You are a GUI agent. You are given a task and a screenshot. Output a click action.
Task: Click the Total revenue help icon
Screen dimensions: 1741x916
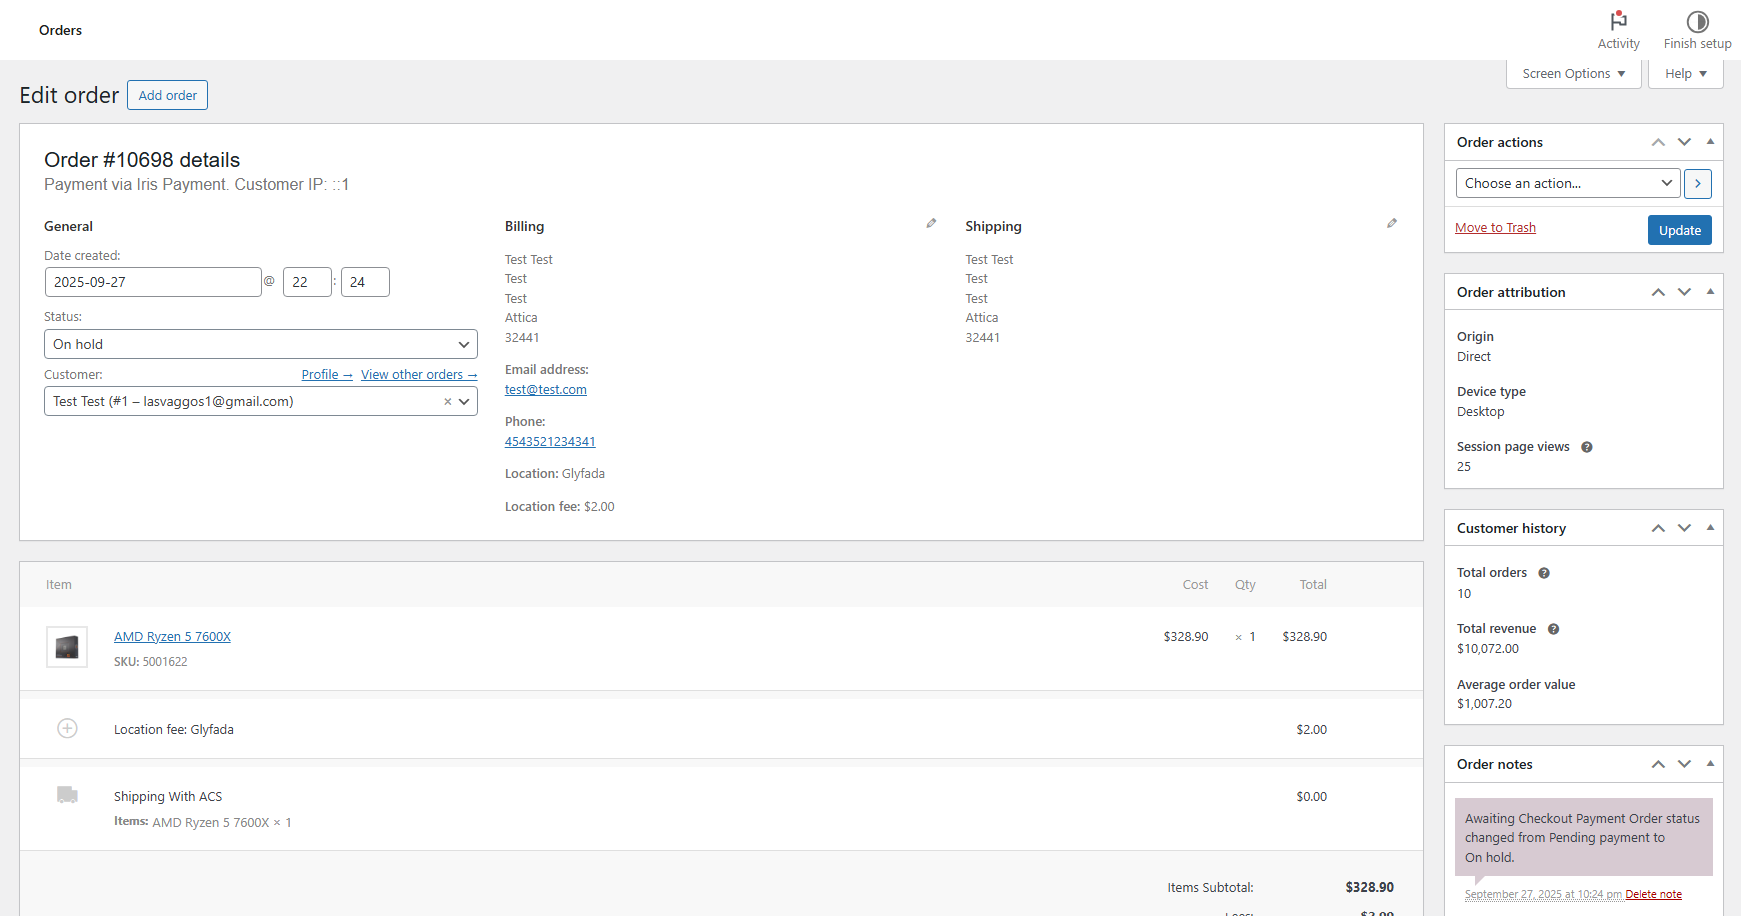tap(1553, 629)
